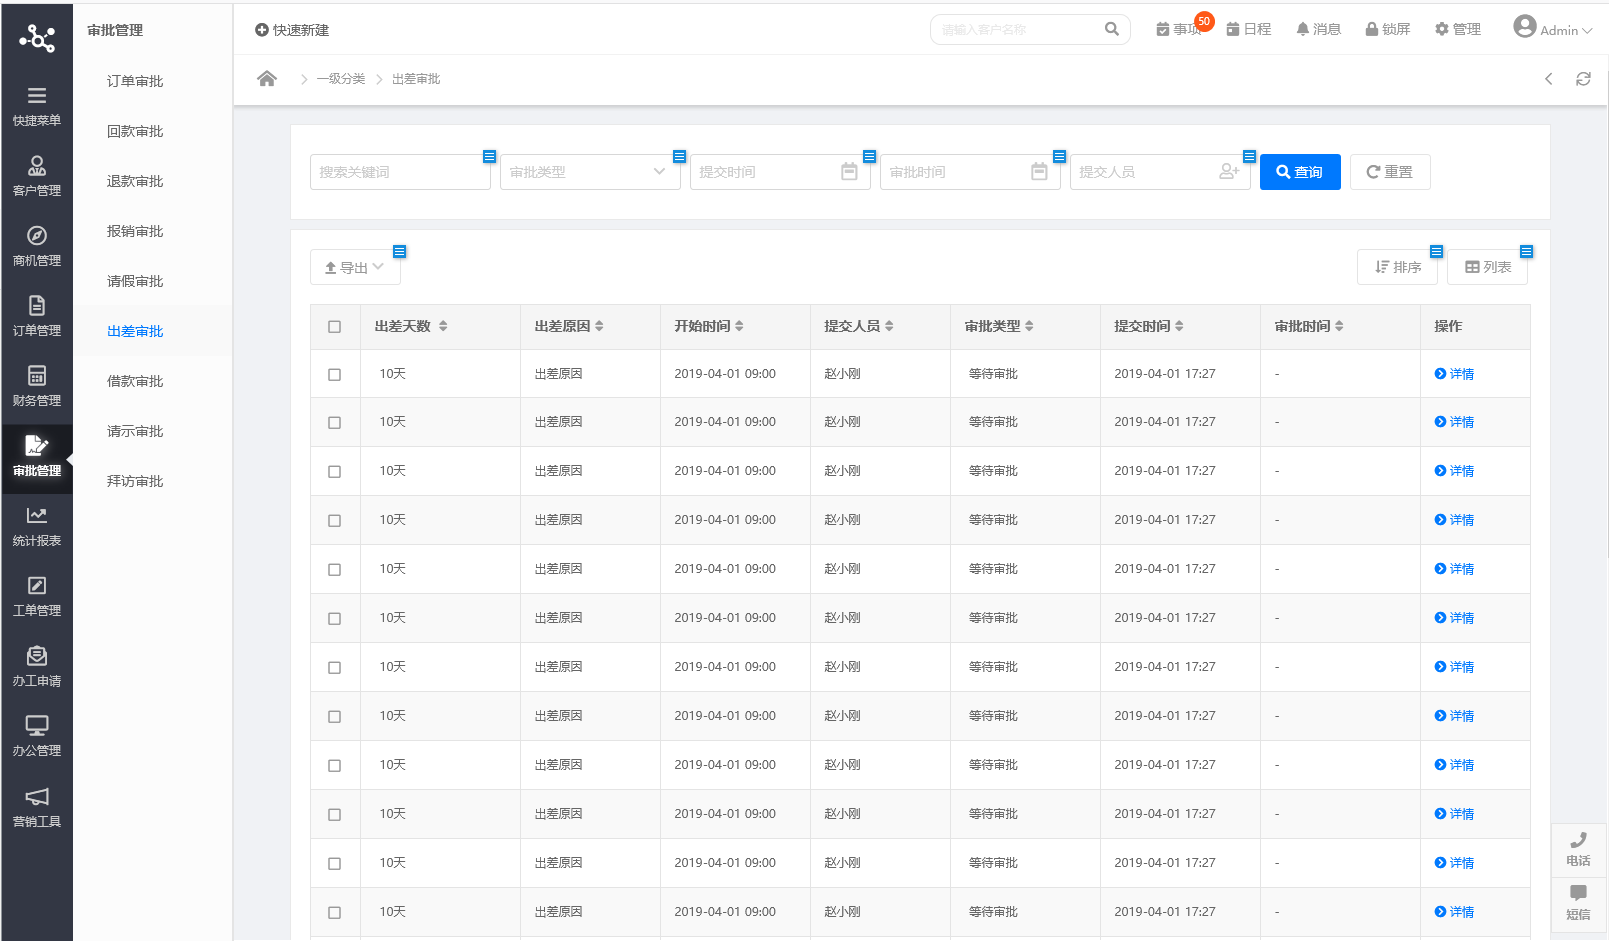The image size is (1609, 941).
Task: Open 消息 bell notifications
Action: [1318, 29]
